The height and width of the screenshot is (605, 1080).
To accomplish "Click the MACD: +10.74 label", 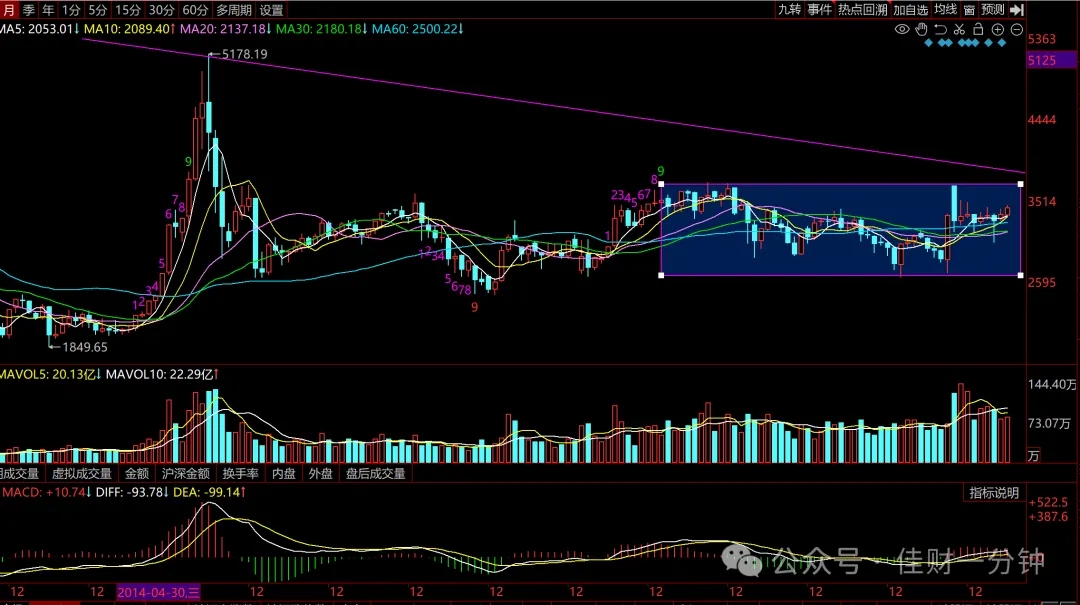I will coord(47,493).
